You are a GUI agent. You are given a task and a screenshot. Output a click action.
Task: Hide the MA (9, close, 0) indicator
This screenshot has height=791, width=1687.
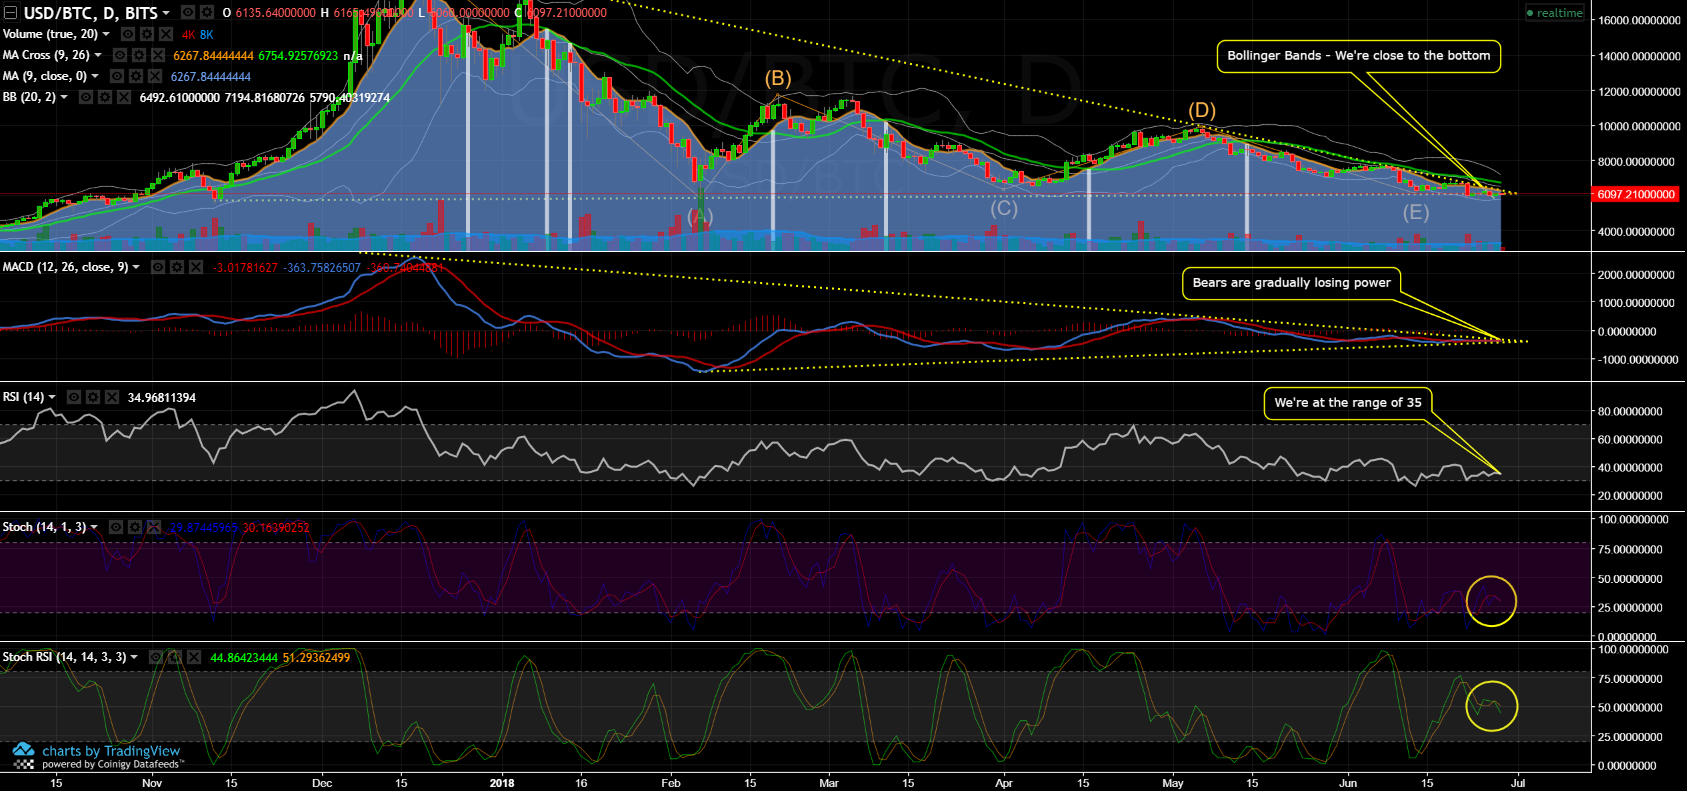(x=117, y=76)
